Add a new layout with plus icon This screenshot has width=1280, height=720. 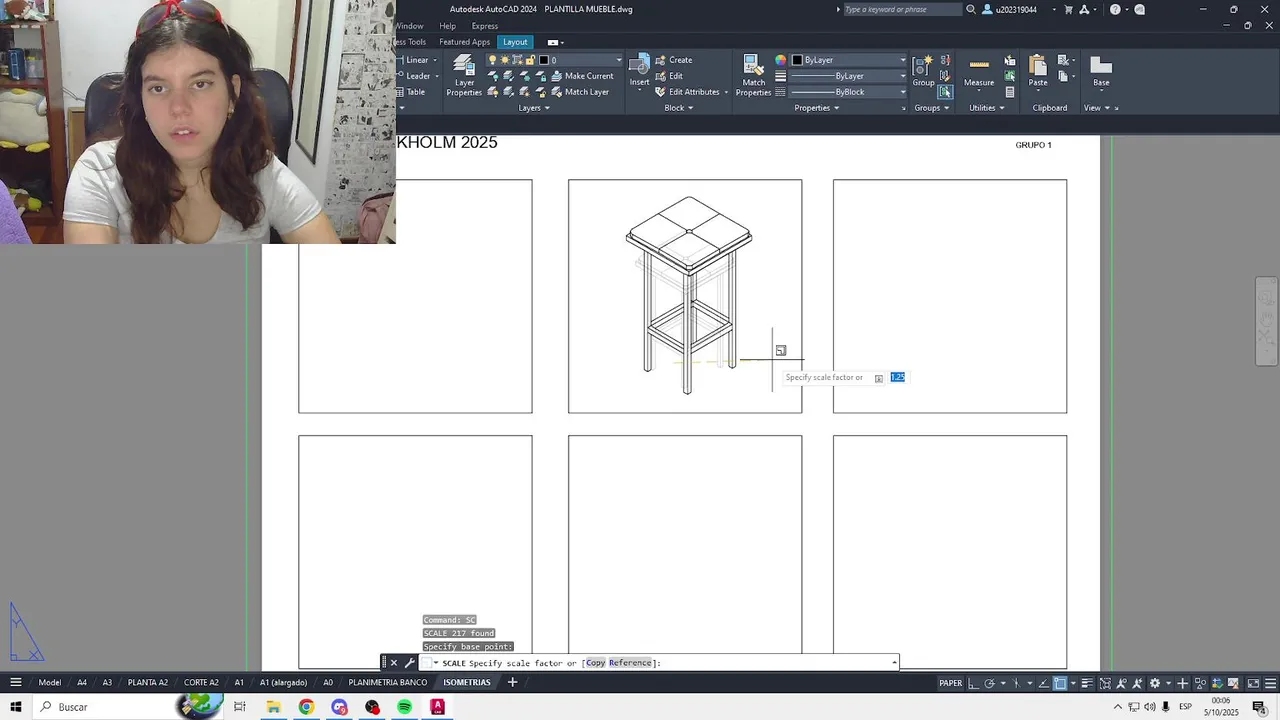pos(512,682)
